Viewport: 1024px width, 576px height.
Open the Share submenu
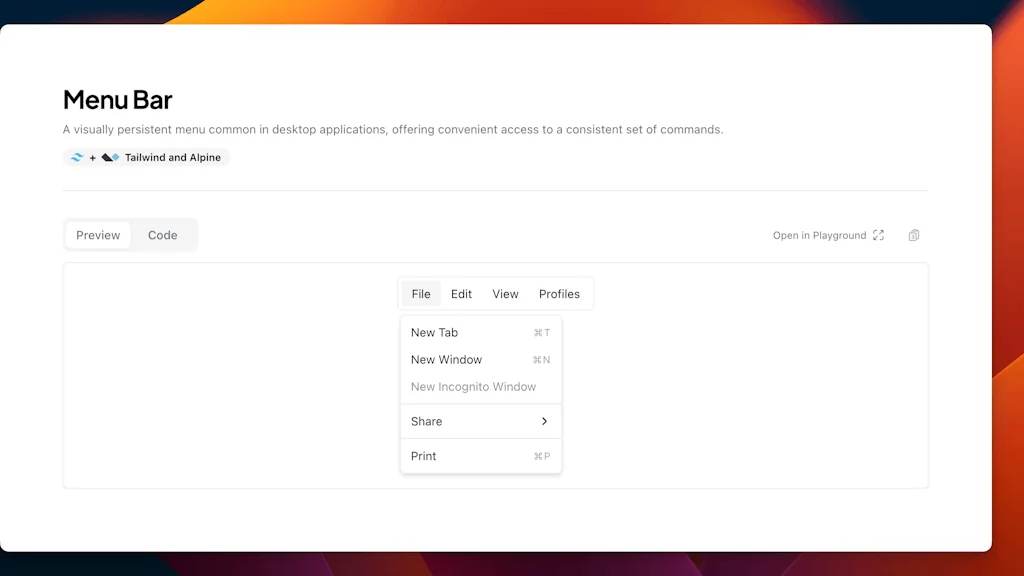427,422
